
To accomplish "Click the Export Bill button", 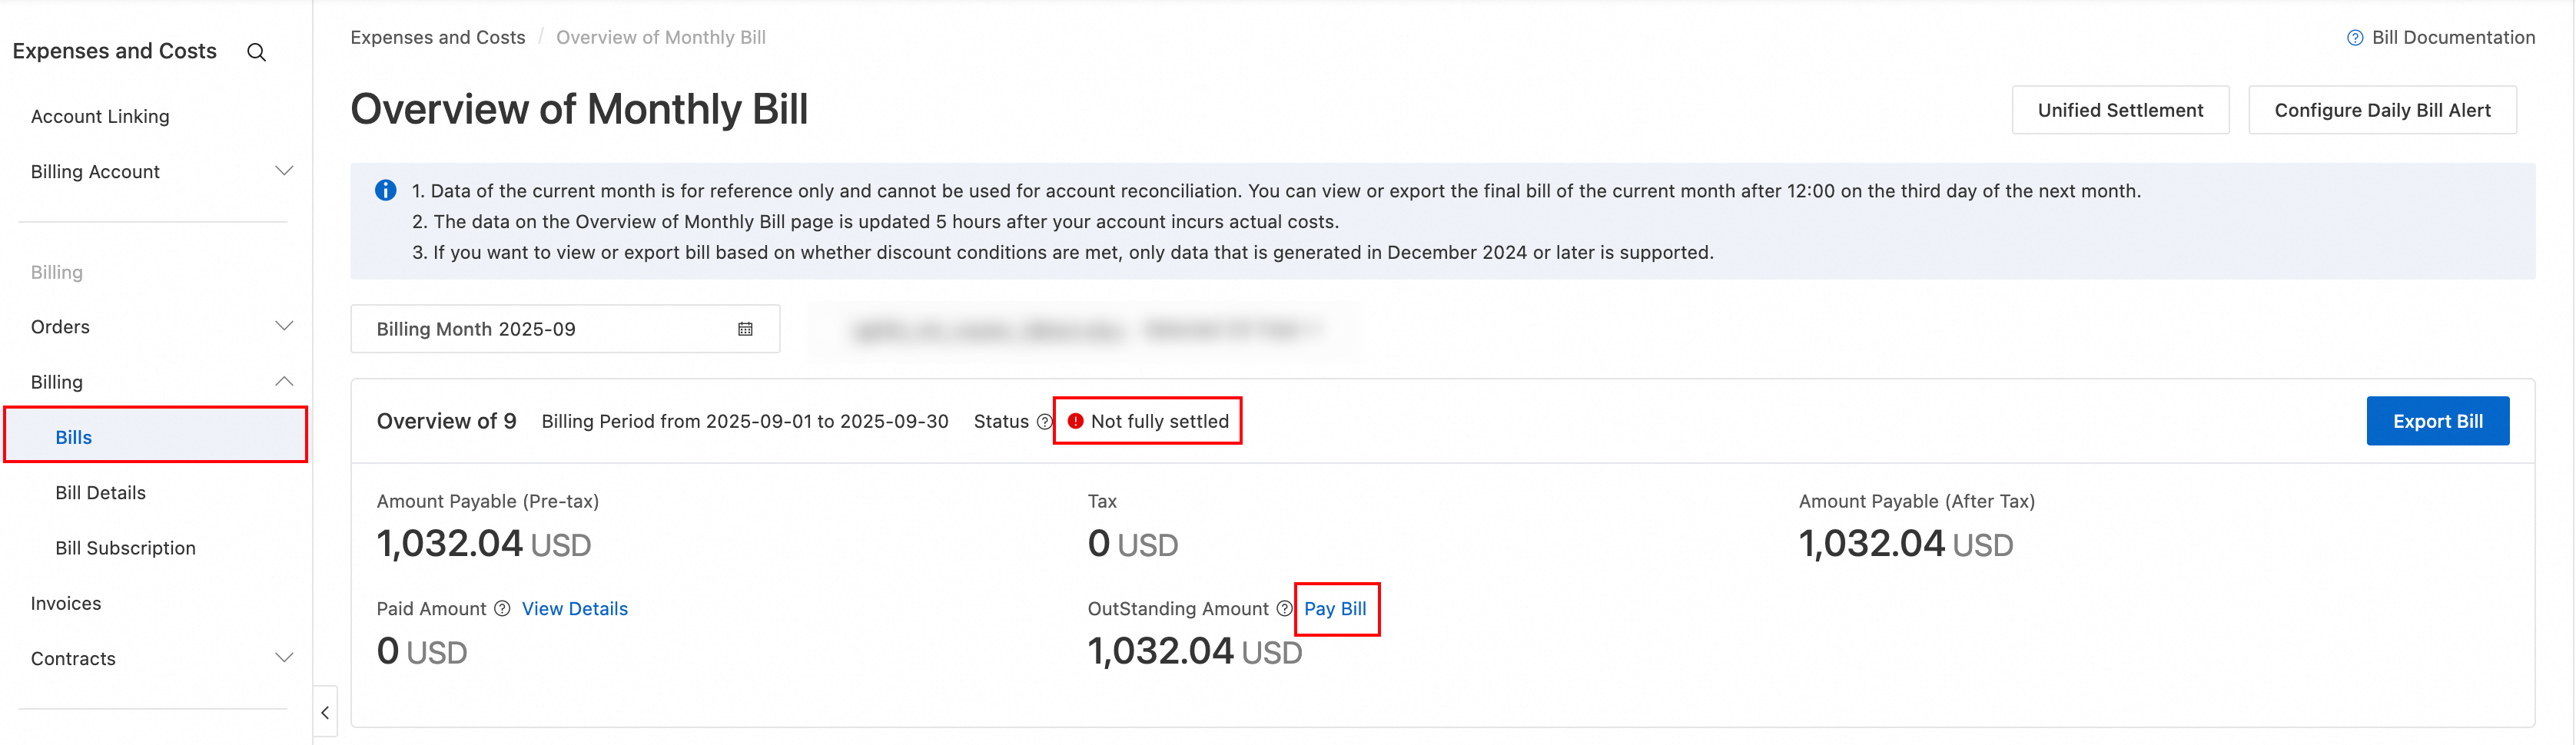I will 2437,421.
